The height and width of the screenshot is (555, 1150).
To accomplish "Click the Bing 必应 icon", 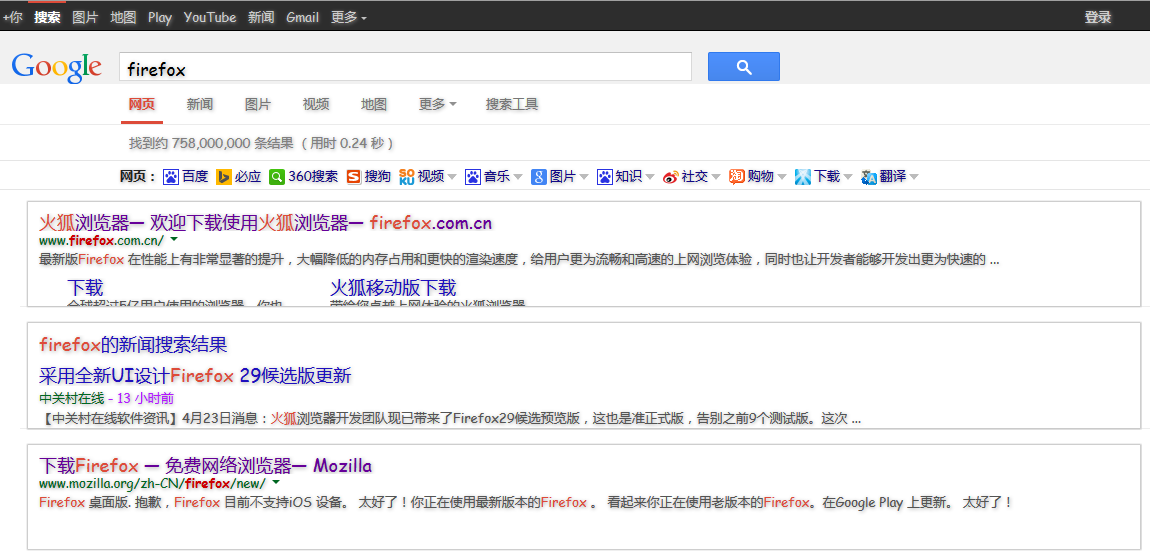I will 224,177.
